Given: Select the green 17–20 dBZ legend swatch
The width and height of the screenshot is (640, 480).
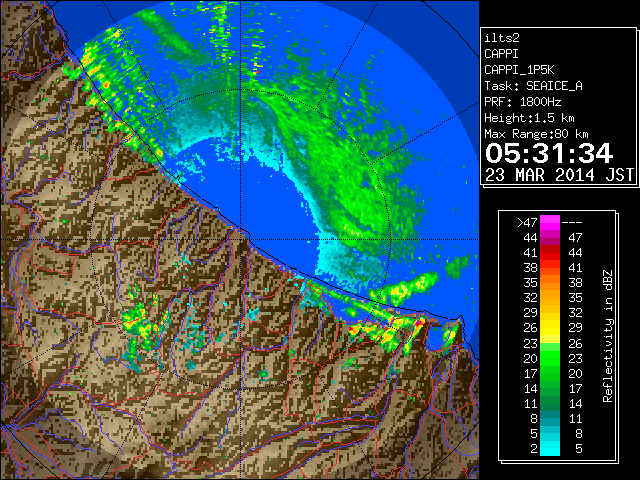Looking at the screenshot, I should [550, 373].
